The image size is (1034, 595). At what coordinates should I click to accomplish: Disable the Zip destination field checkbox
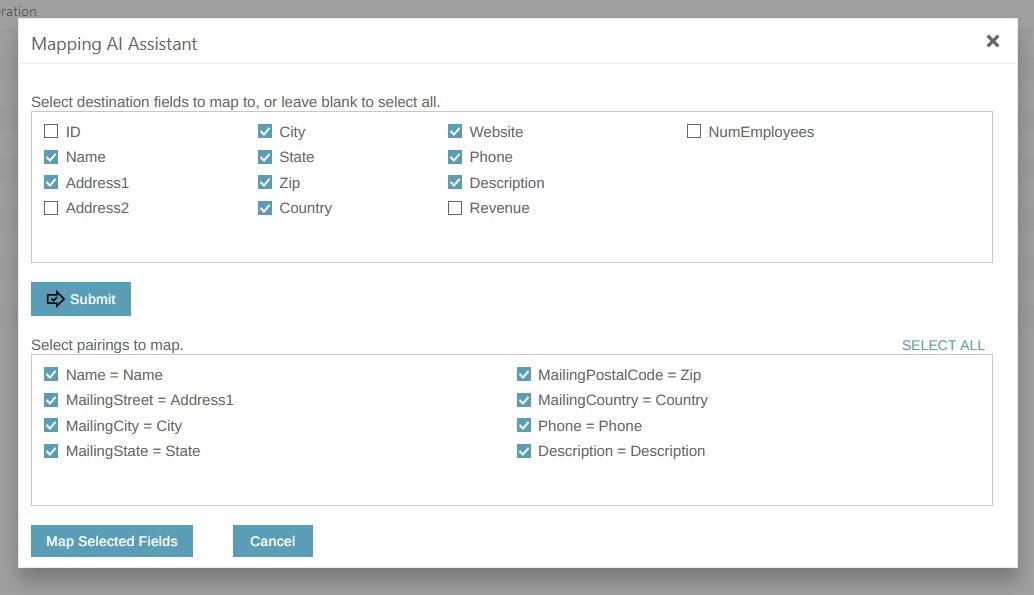coord(266,182)
